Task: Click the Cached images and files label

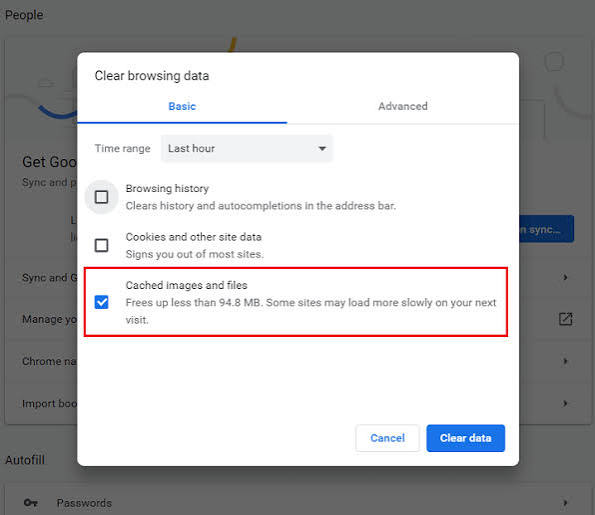Action: tap(186, 285)
